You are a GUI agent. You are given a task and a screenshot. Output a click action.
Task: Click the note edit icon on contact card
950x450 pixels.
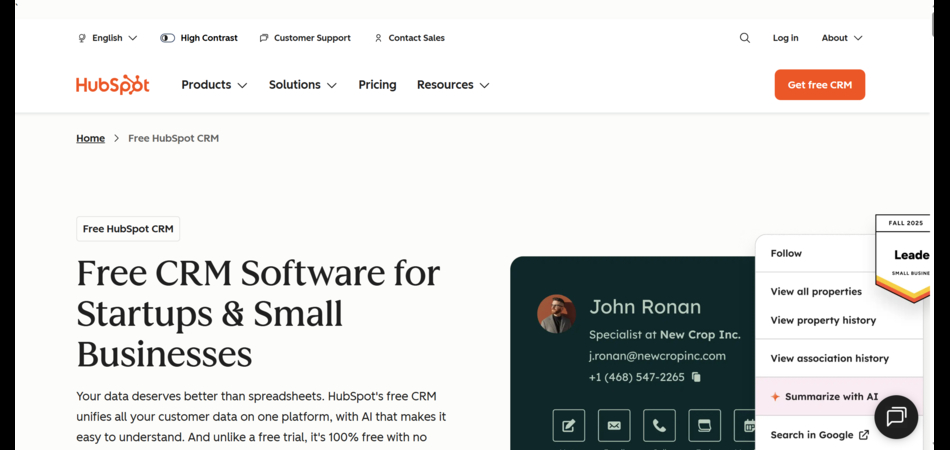[x=569, y=425]
